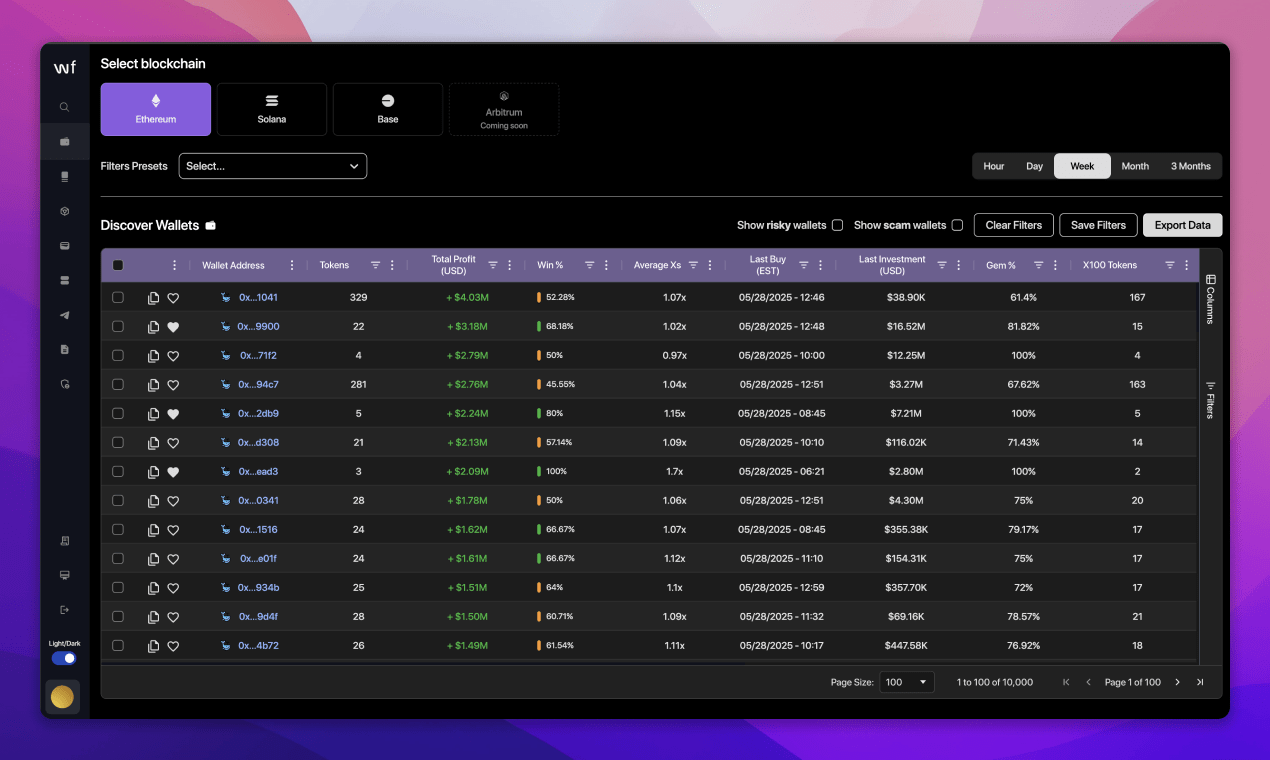The image size is (1270, 760).
Task: Favorite wallet 0x...1041 with heart icon
Action: point(173,298)
